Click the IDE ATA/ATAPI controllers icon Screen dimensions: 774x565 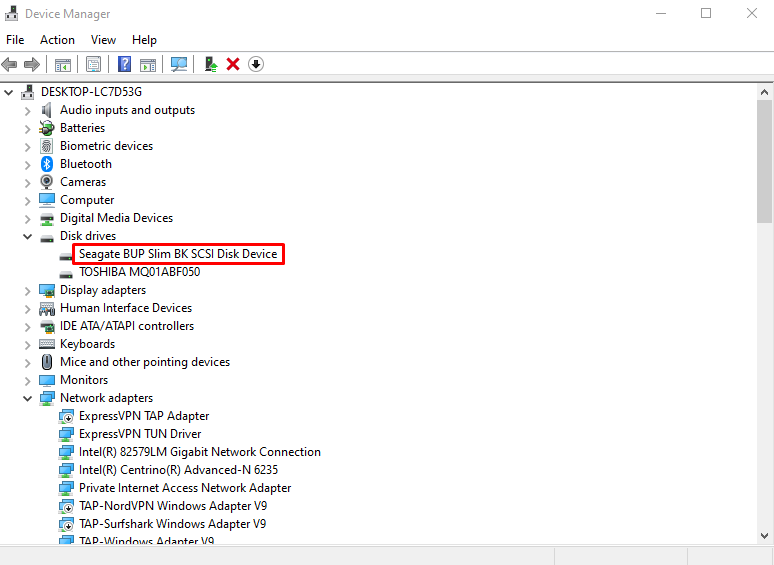pos(47,326)
